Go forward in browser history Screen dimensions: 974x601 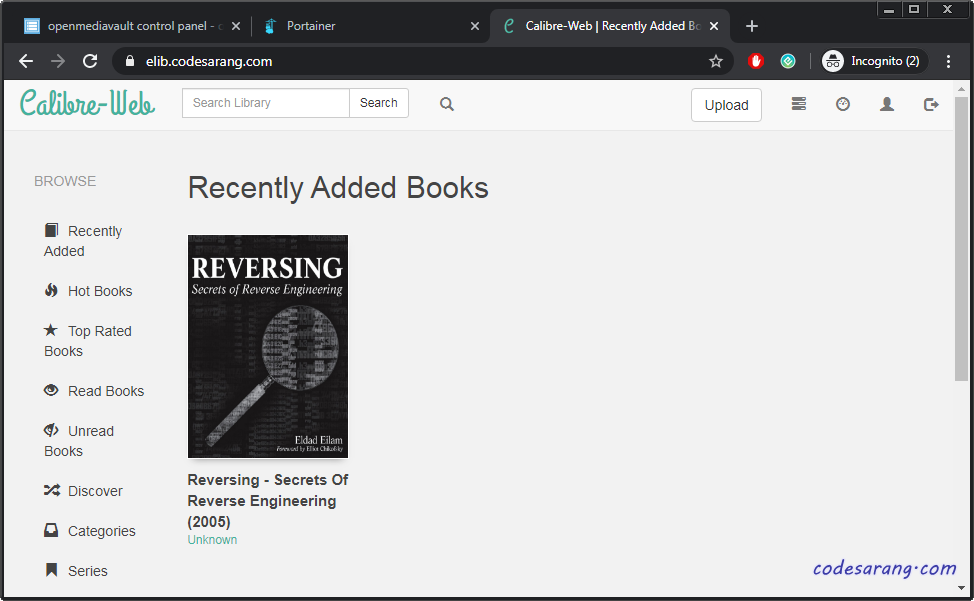(x=58, y=61)
